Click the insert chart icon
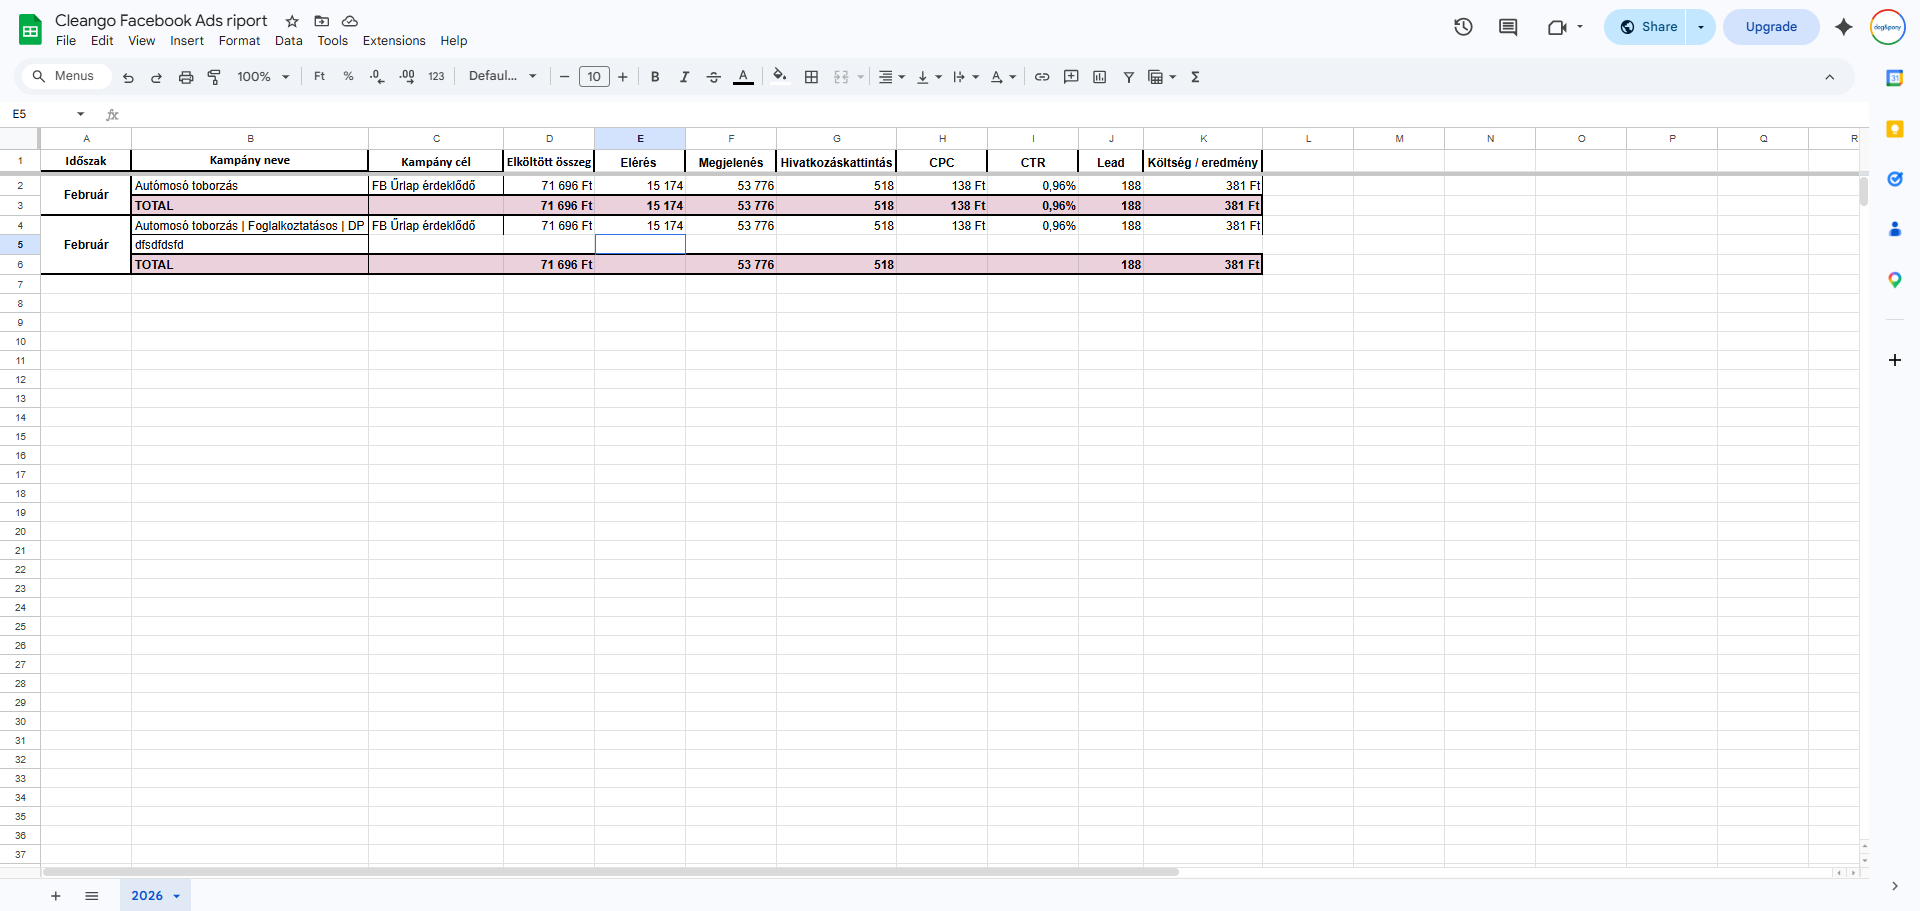This screenshot has height=911, width=1920. 1100,77
